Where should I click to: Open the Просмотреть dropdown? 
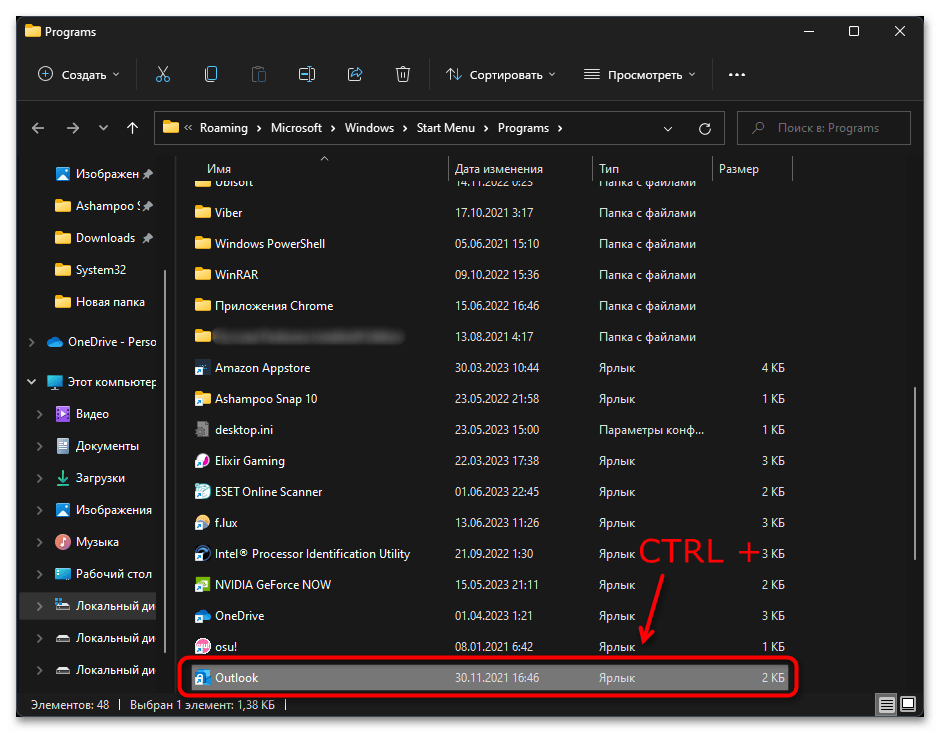640,74
